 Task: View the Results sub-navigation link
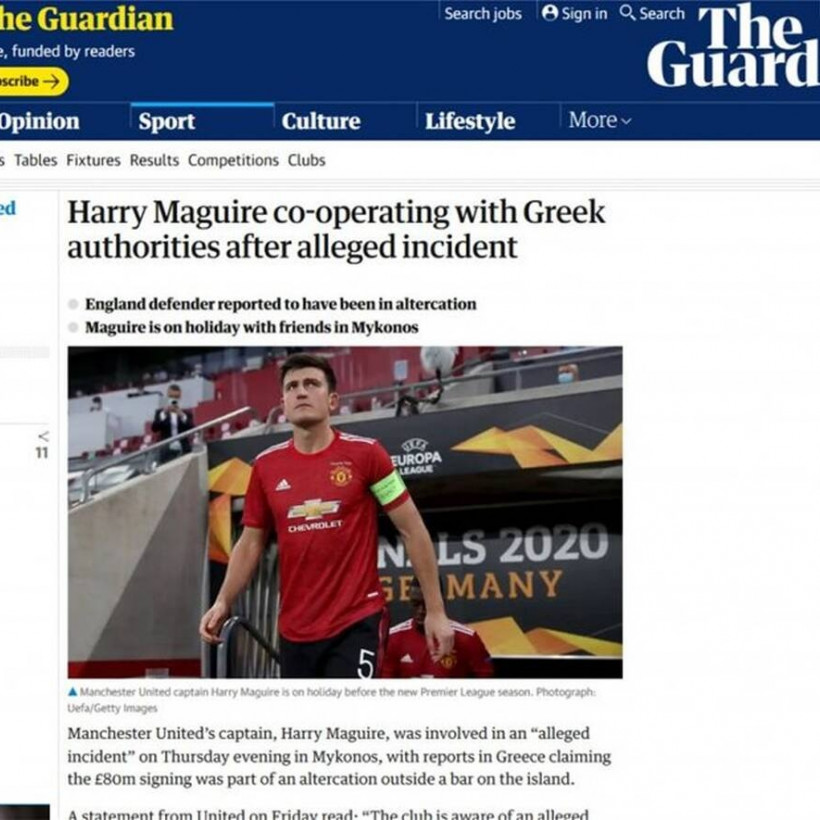[154, 160]
